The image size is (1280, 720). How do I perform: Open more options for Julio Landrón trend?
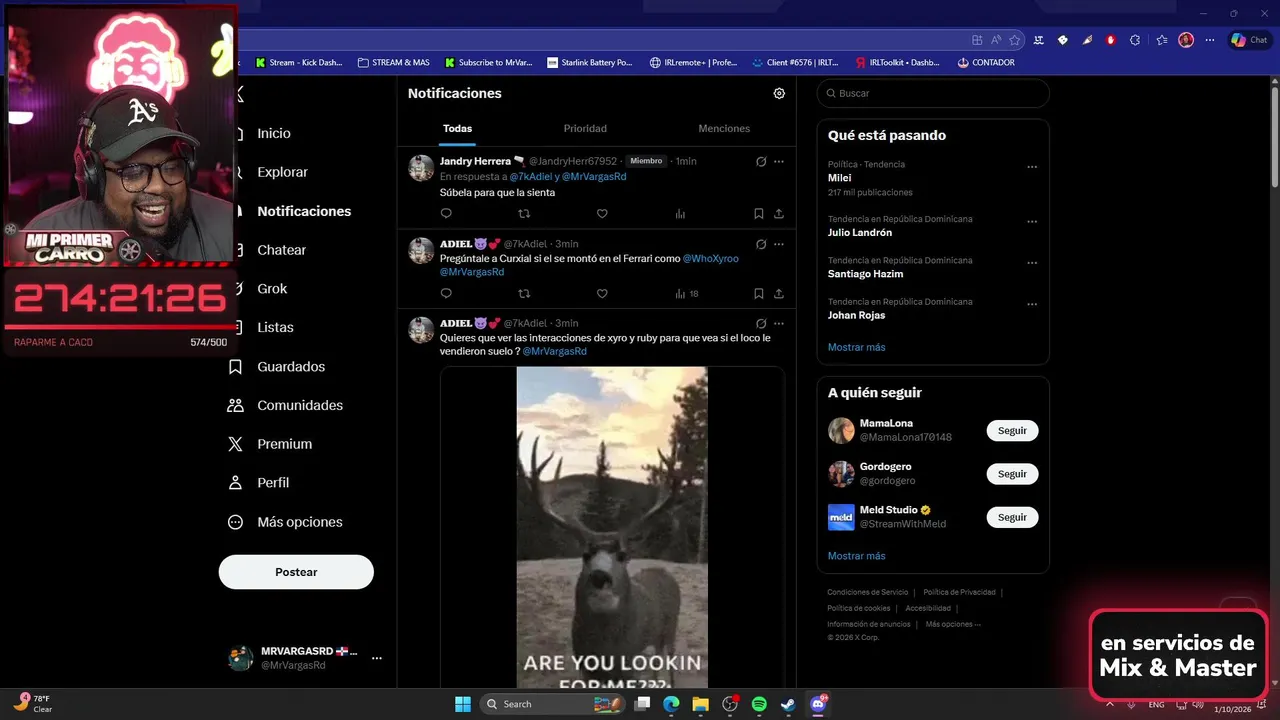(1032, 222)
